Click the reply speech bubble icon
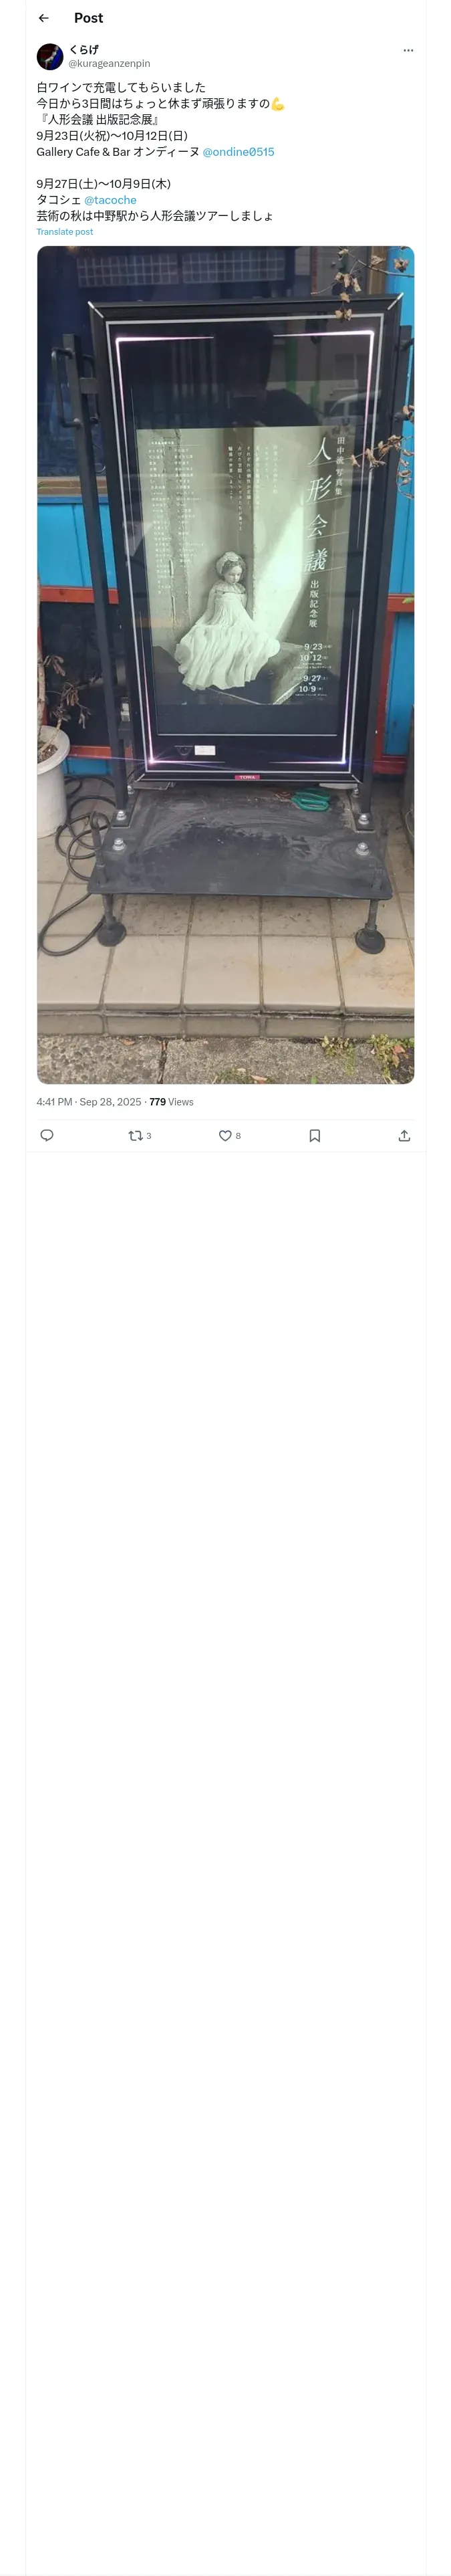Screen dimensions: 451x2576 [47, 1135]
